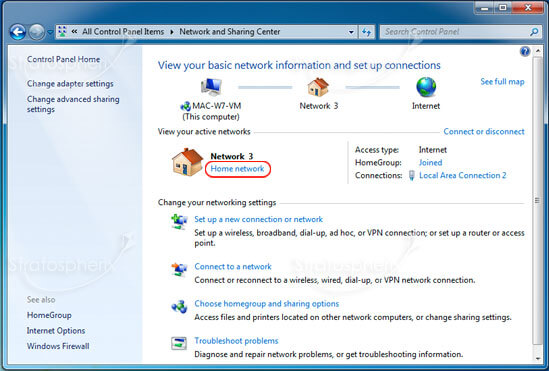Click the double chevron in address bar
Screen dimensions: 549x371
(x=74, y=32)
